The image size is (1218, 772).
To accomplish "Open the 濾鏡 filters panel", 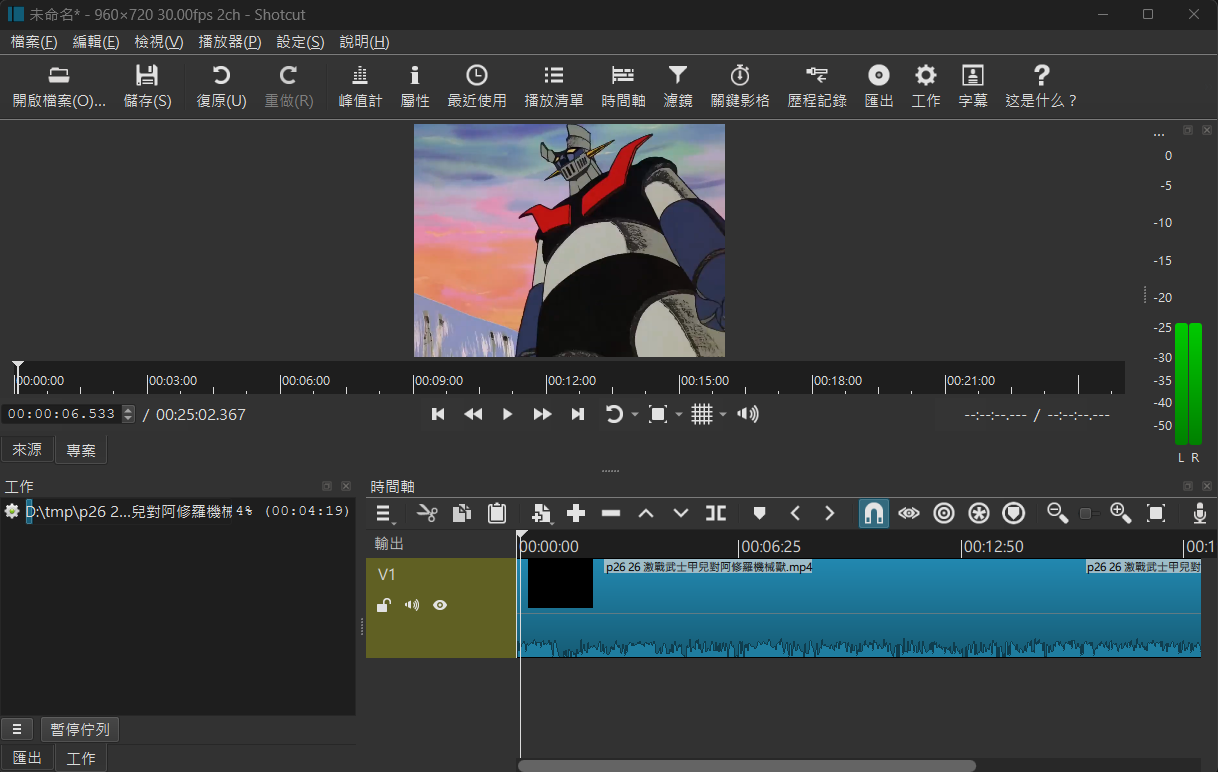I will coord(678,87).
